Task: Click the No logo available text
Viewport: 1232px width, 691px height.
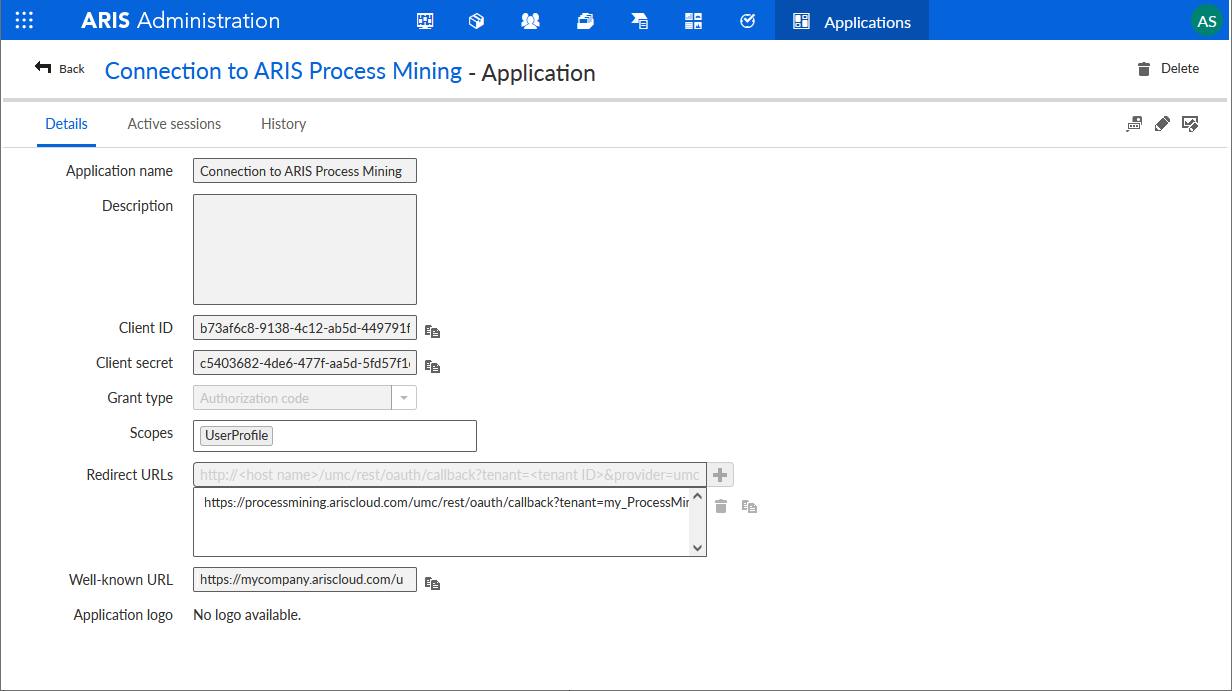Action: point(247,615)
